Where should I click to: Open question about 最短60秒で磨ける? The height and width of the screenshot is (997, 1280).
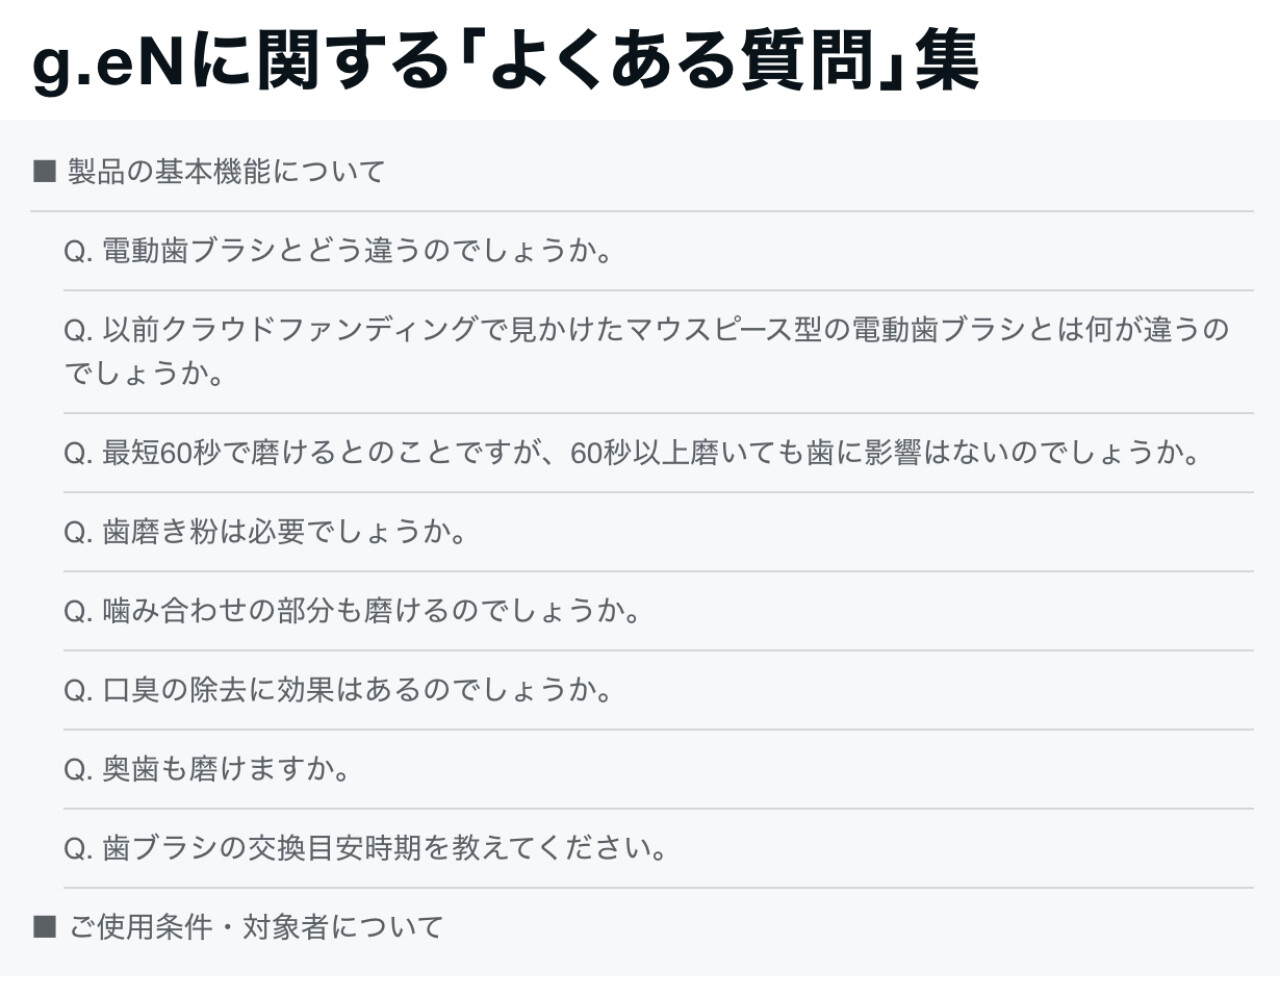[x=650, y=453]
